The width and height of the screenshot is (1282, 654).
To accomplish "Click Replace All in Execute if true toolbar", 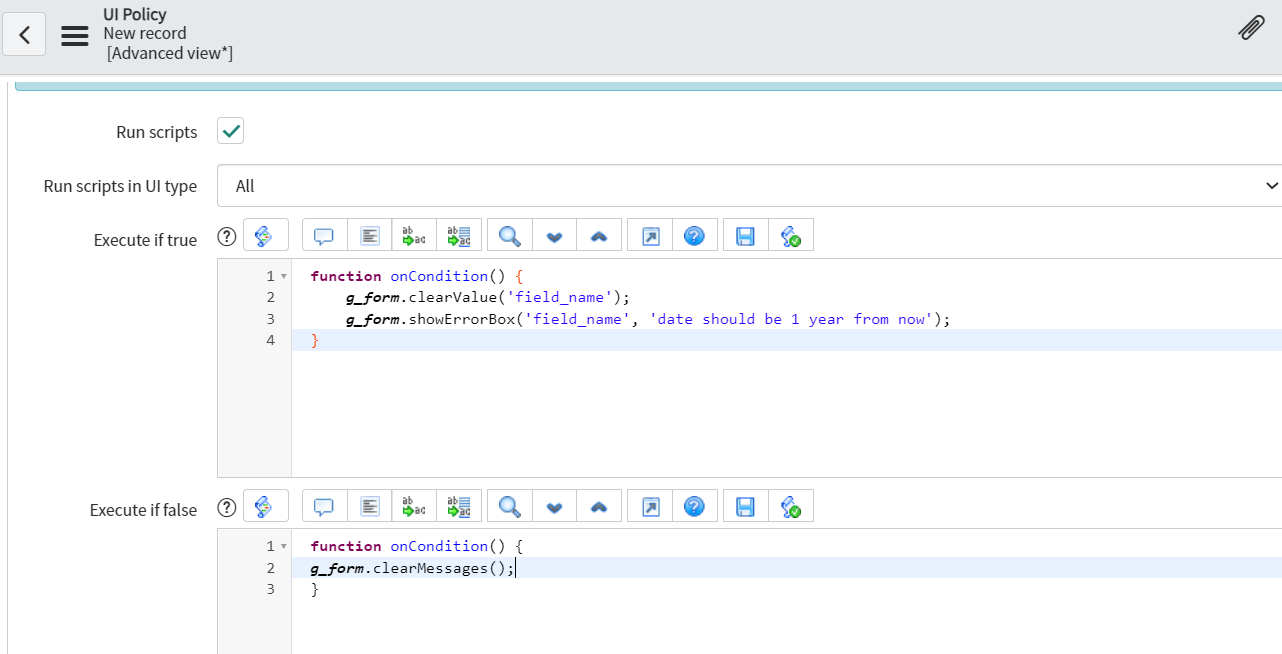I will [459, 236].
